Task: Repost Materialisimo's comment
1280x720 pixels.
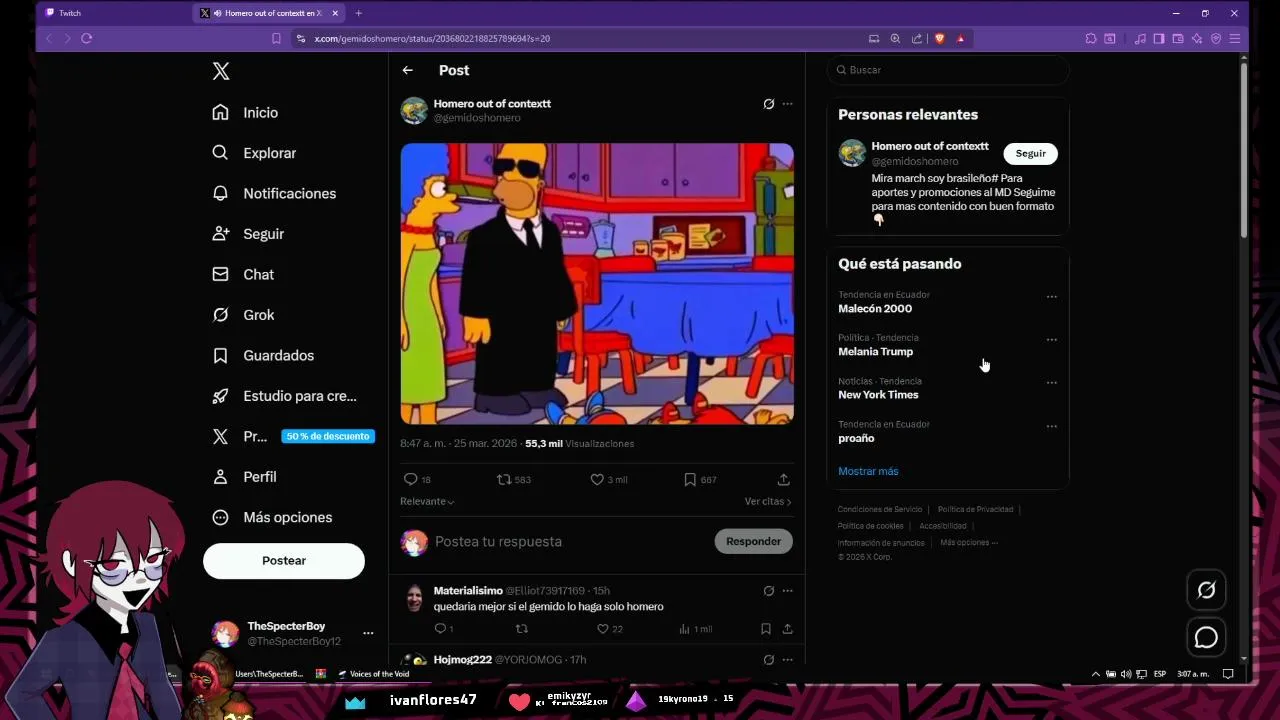Action: pyautogui.click(x=521, y=629)
